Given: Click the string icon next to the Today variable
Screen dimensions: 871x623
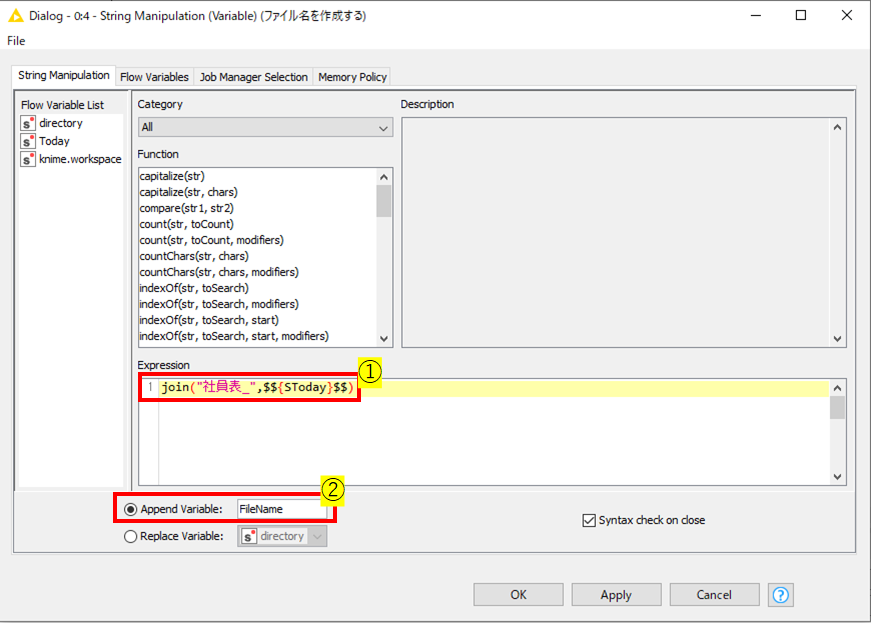Looking at the screenshot, I should [x=27, y=141].
